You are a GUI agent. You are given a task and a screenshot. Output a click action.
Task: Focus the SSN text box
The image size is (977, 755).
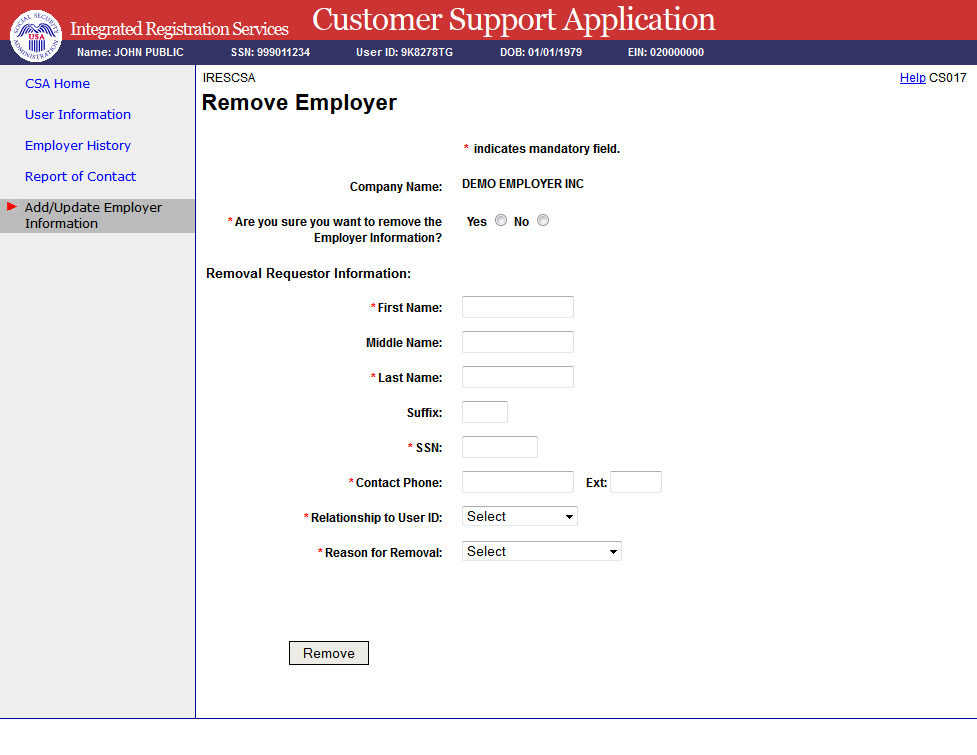point(499,447)
